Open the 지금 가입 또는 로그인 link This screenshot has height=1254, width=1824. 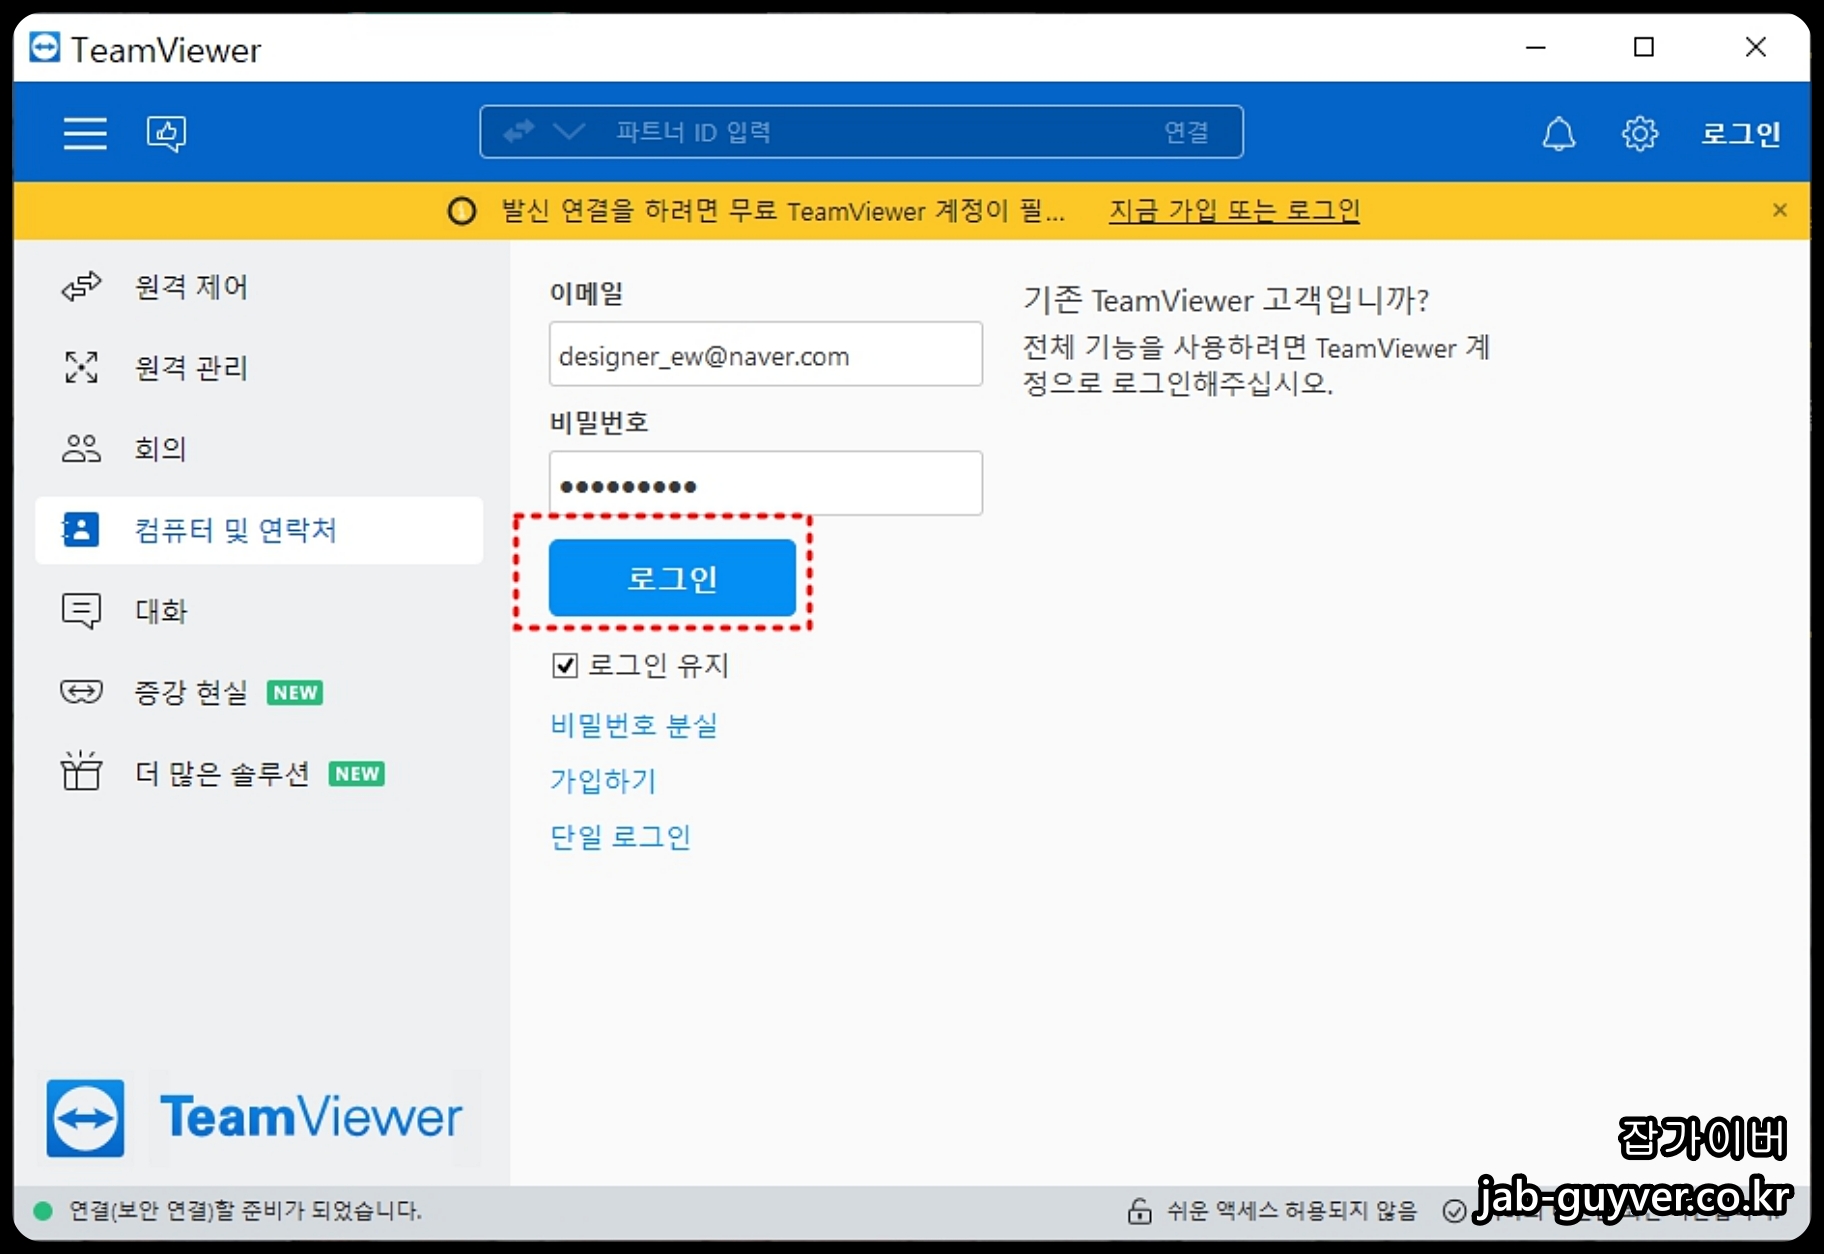tap(1234, 211)
